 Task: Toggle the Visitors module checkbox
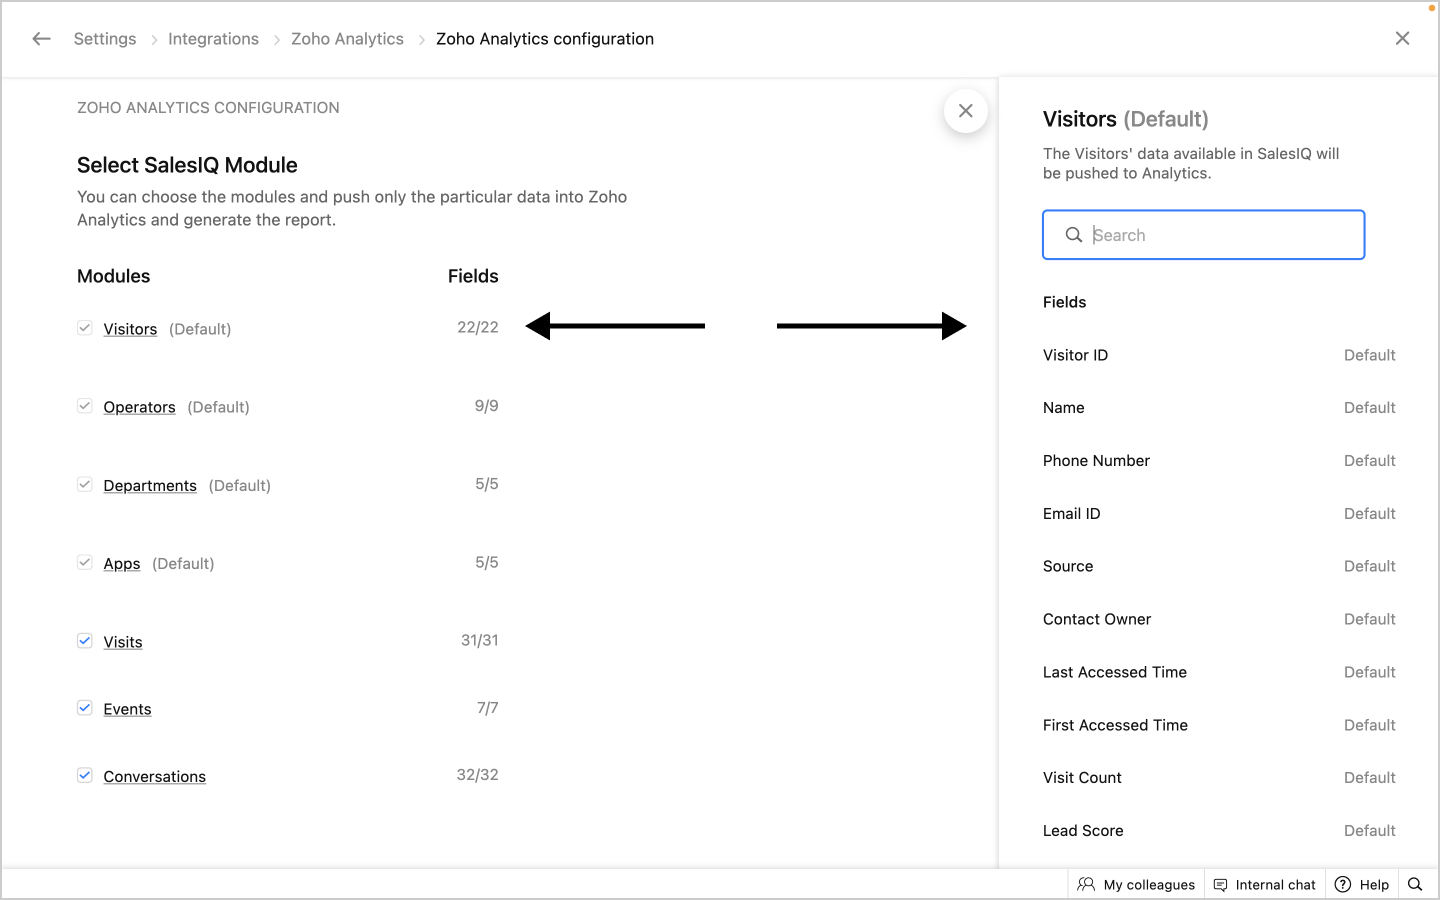tap(85, 328)
